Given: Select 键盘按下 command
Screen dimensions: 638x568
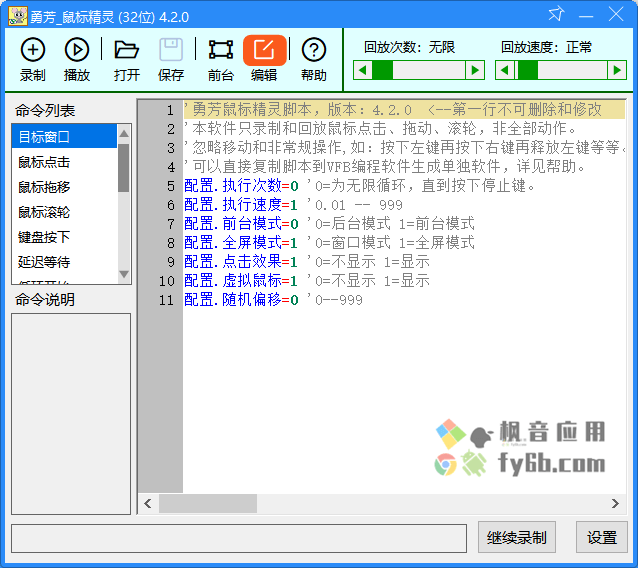Looking at the screenshot, I should [x=64, y=237].
